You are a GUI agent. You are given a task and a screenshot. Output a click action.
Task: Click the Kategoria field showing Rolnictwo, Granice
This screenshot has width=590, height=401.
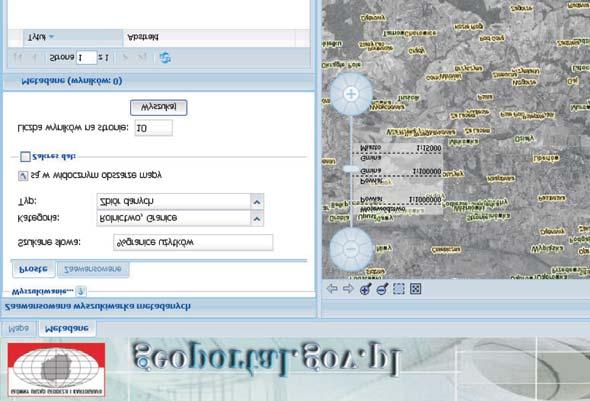coord(173,218)
